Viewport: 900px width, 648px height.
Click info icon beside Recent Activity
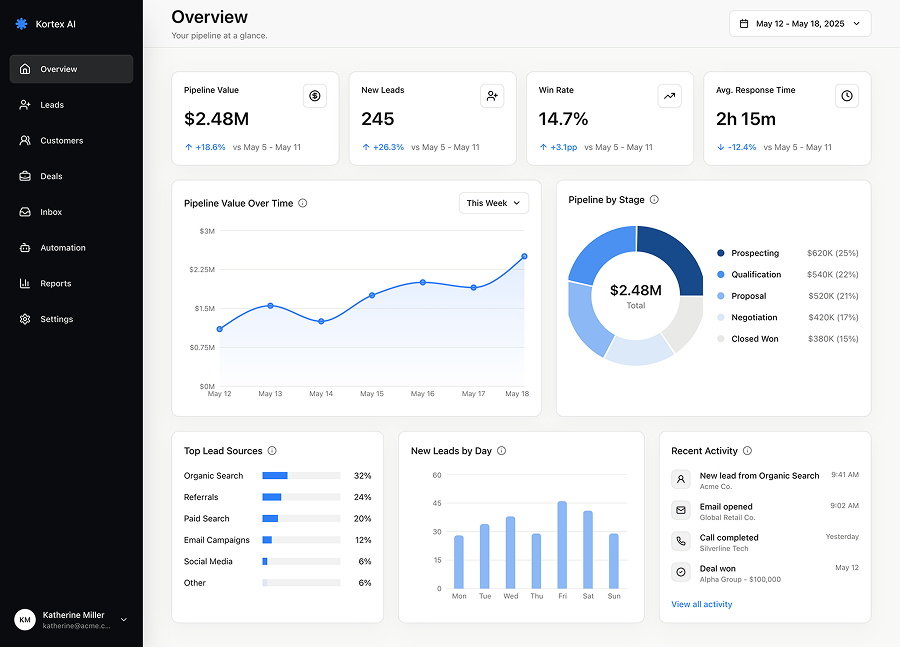point(747,451)
